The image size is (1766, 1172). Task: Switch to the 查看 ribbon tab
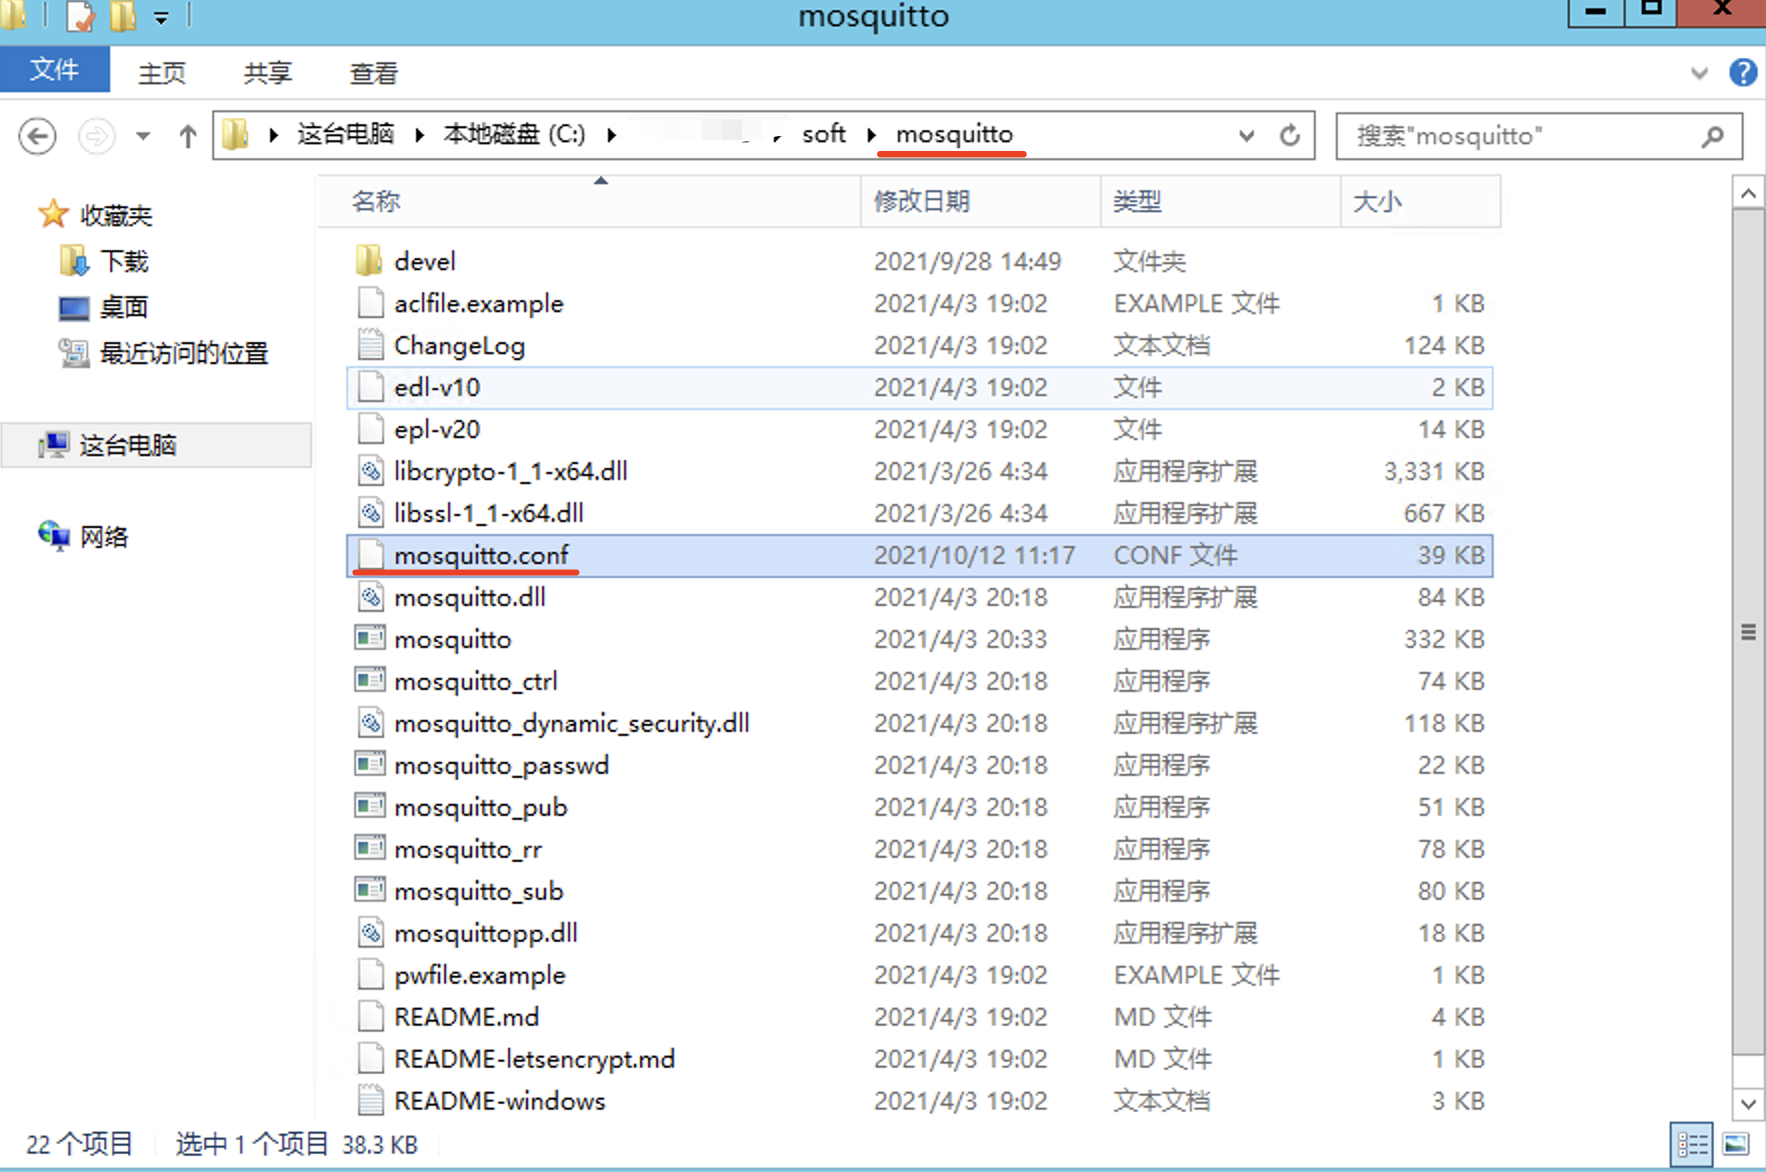click(371, 72)
